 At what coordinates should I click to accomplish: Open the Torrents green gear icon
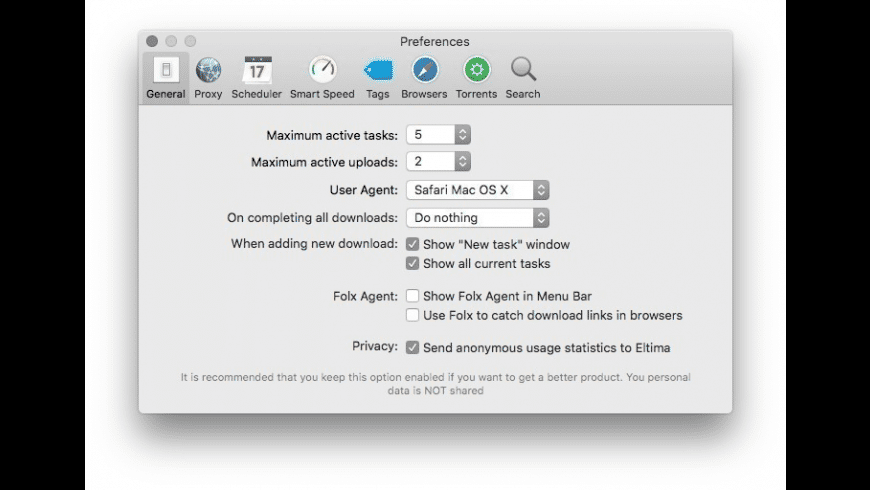pyautogui.click(x=477, y=70)
